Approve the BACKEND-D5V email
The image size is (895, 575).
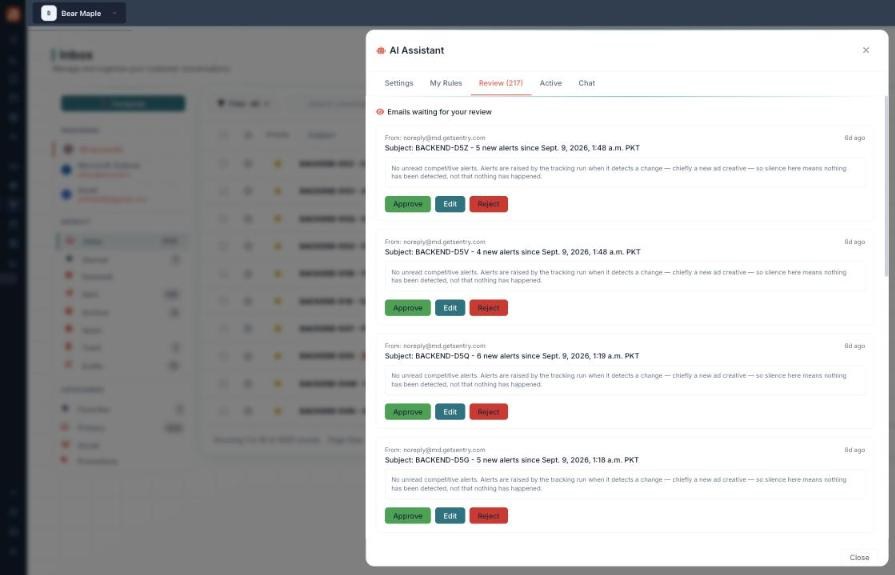[408, 308]
